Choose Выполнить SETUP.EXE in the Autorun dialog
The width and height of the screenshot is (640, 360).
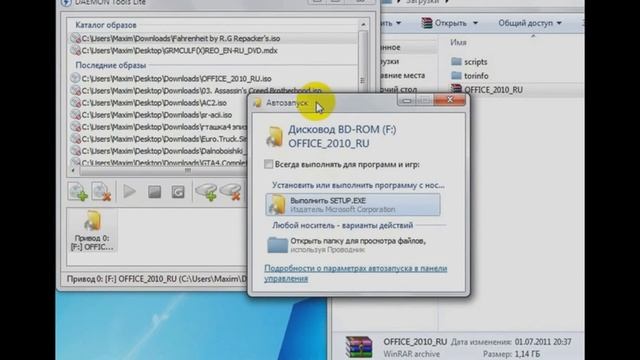[x=353, y=204]
